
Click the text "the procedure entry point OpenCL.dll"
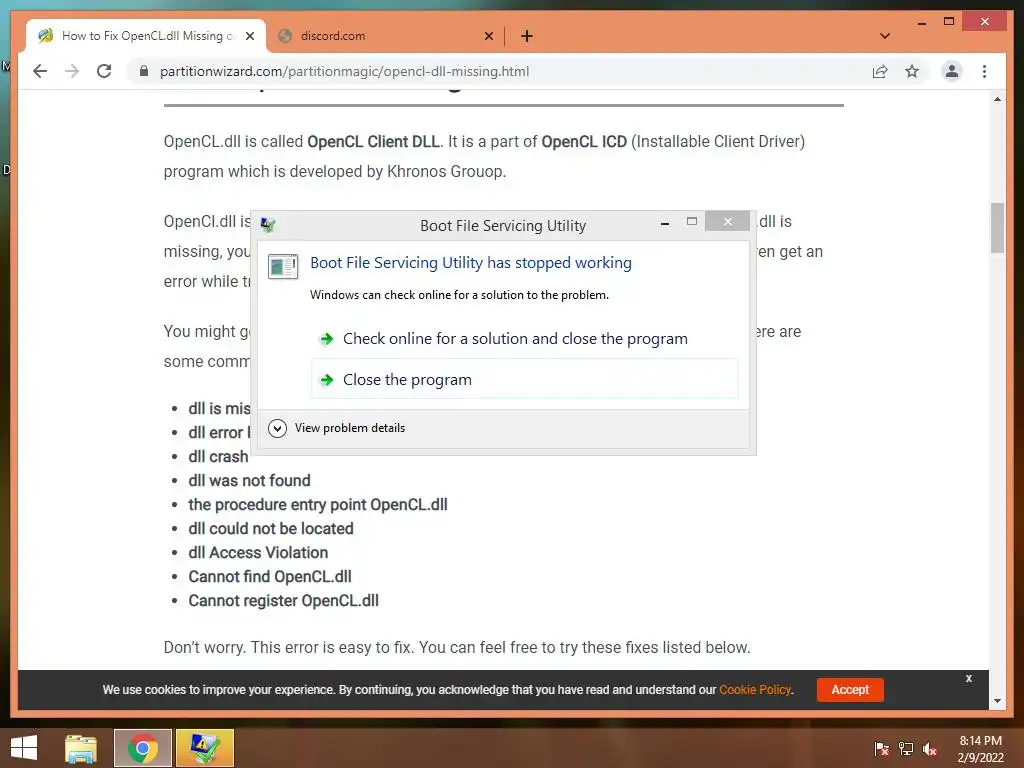pos(318,505)
